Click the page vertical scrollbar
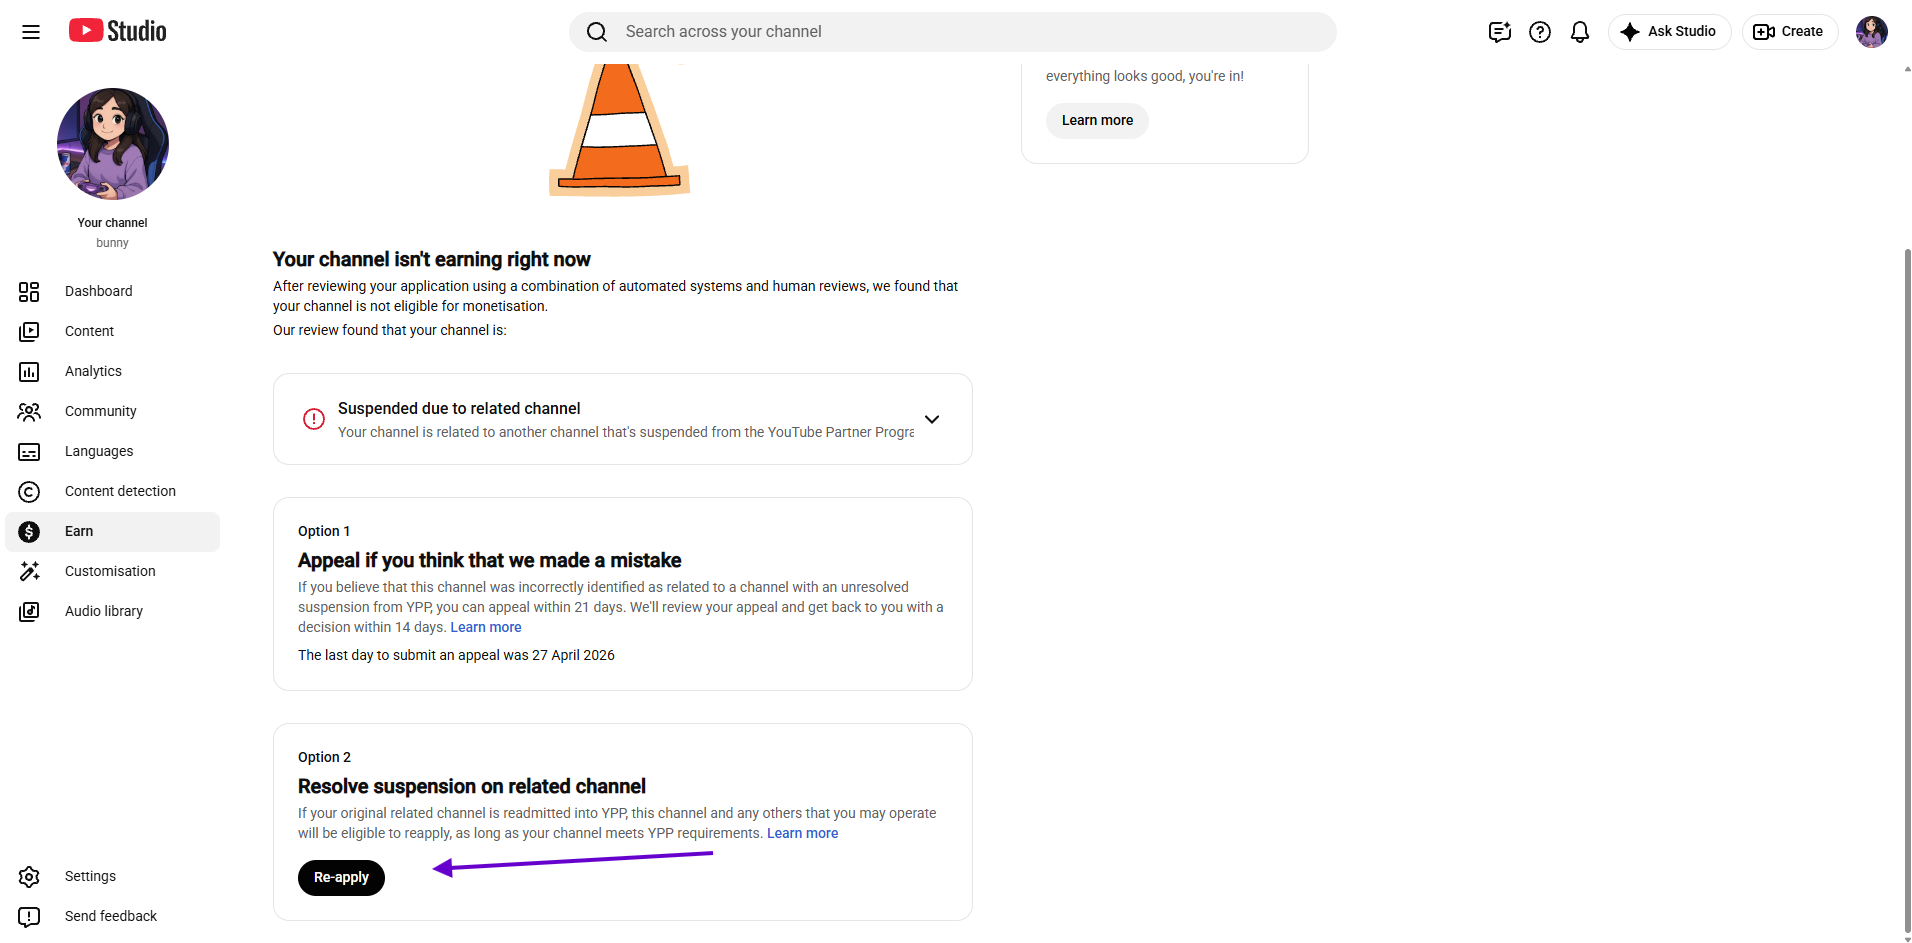This screenshot has width=1912, height=943. click(1907, 590)
